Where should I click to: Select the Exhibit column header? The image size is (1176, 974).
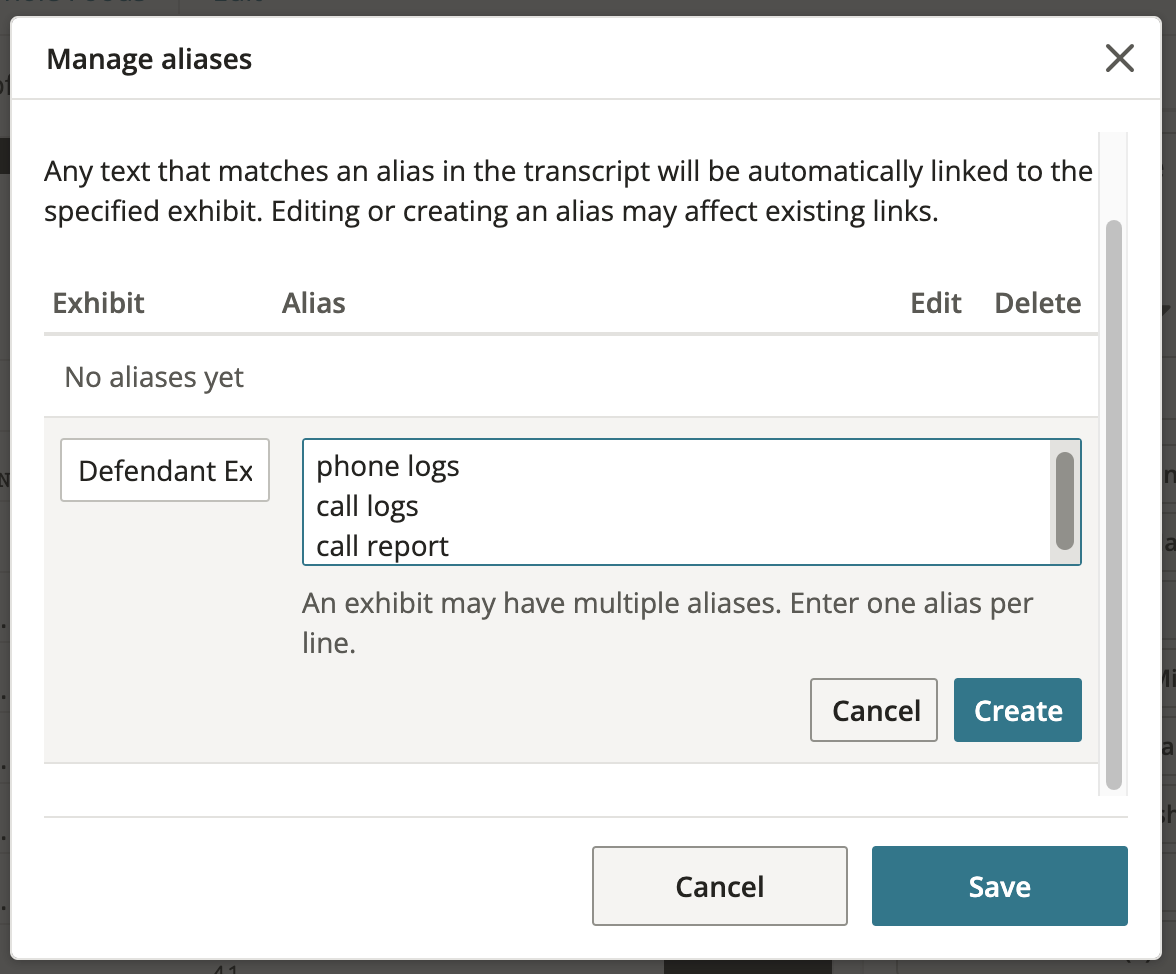pos(98,303)
